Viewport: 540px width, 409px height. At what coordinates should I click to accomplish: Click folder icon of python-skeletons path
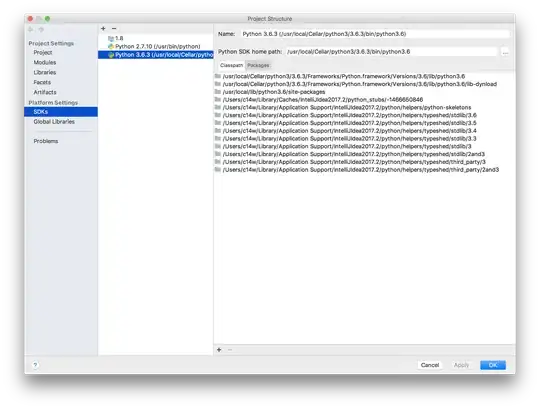point(218,107)
